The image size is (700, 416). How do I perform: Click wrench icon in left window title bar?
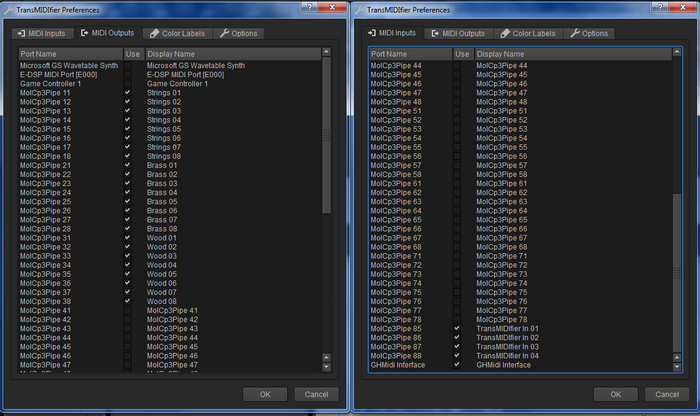pos(8,10)
